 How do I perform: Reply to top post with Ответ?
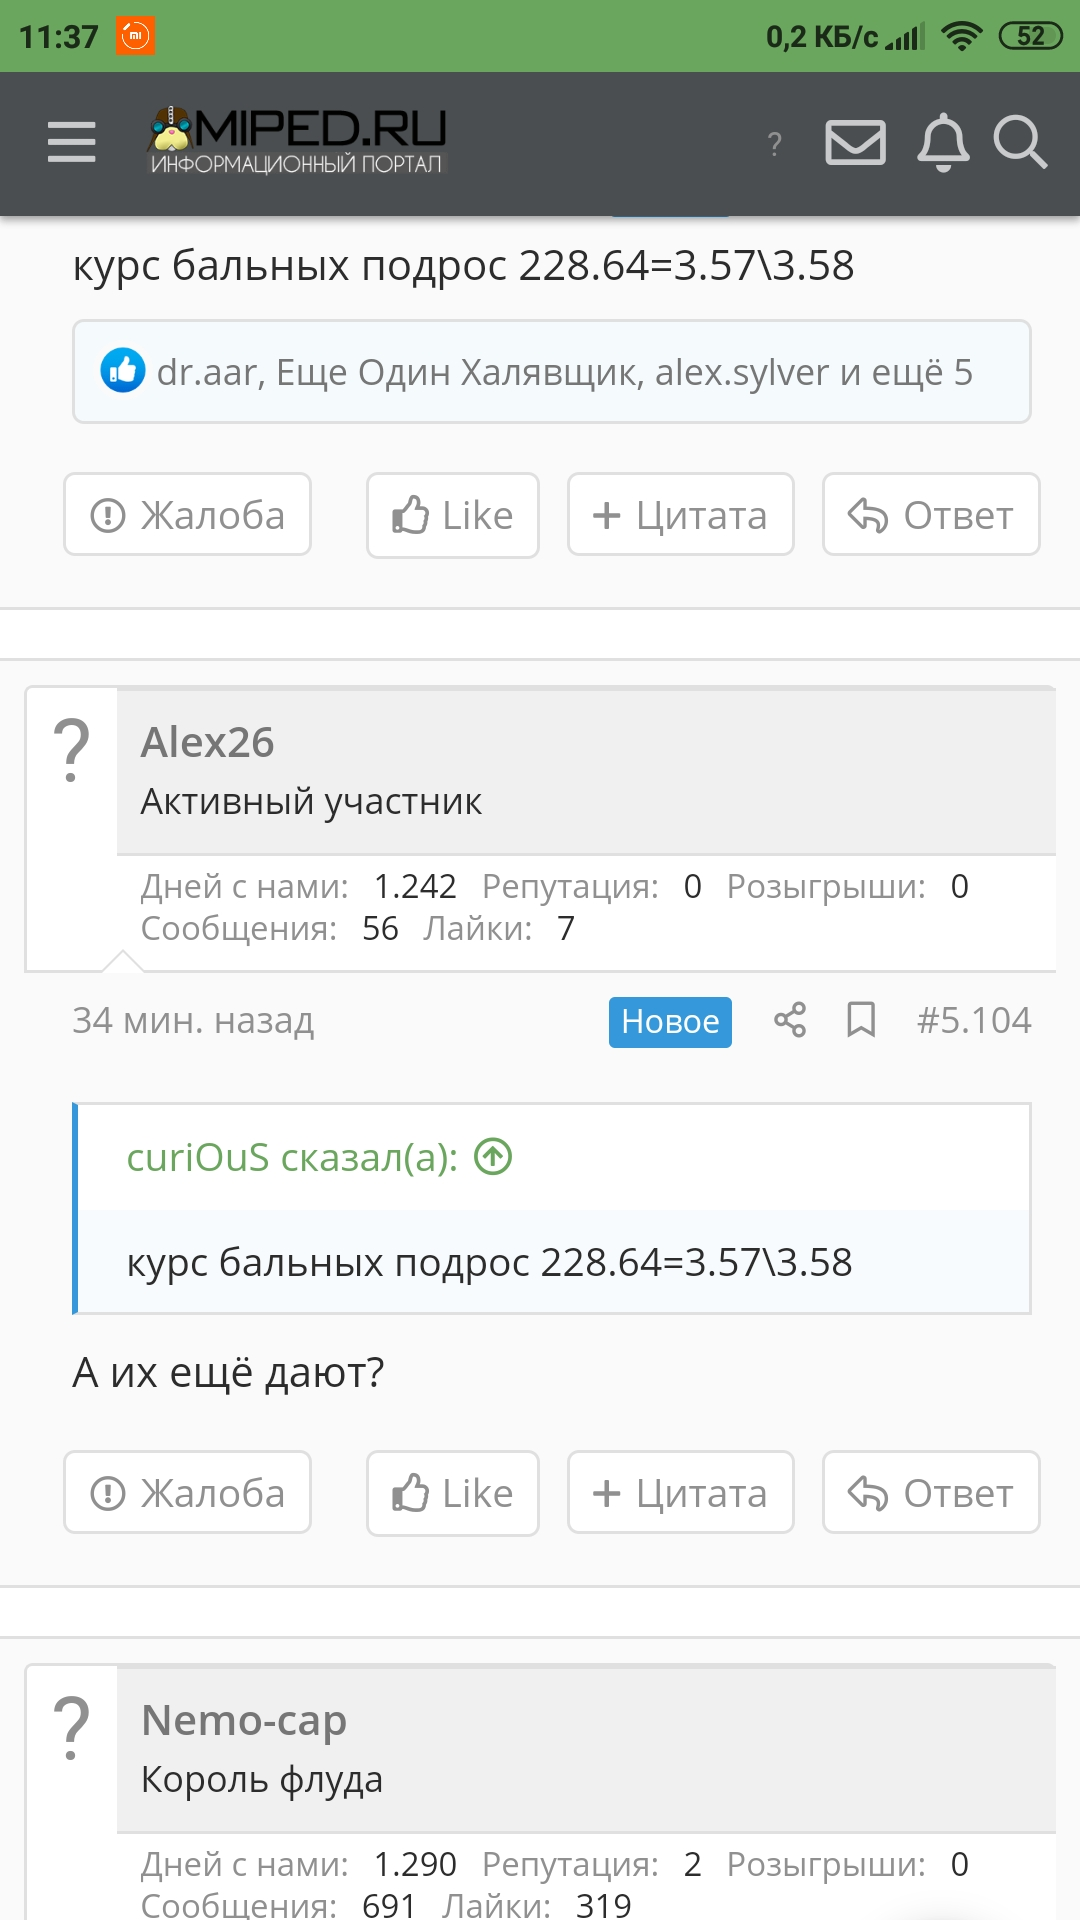point(931,514)
